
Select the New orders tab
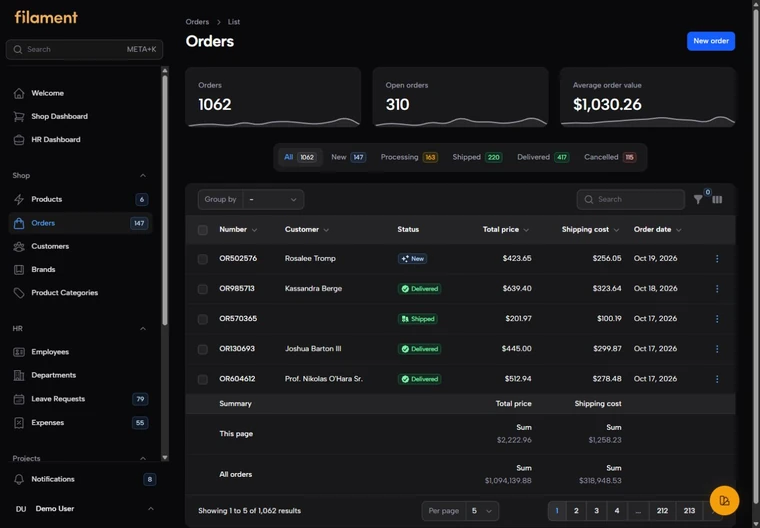tap(348, 157)
